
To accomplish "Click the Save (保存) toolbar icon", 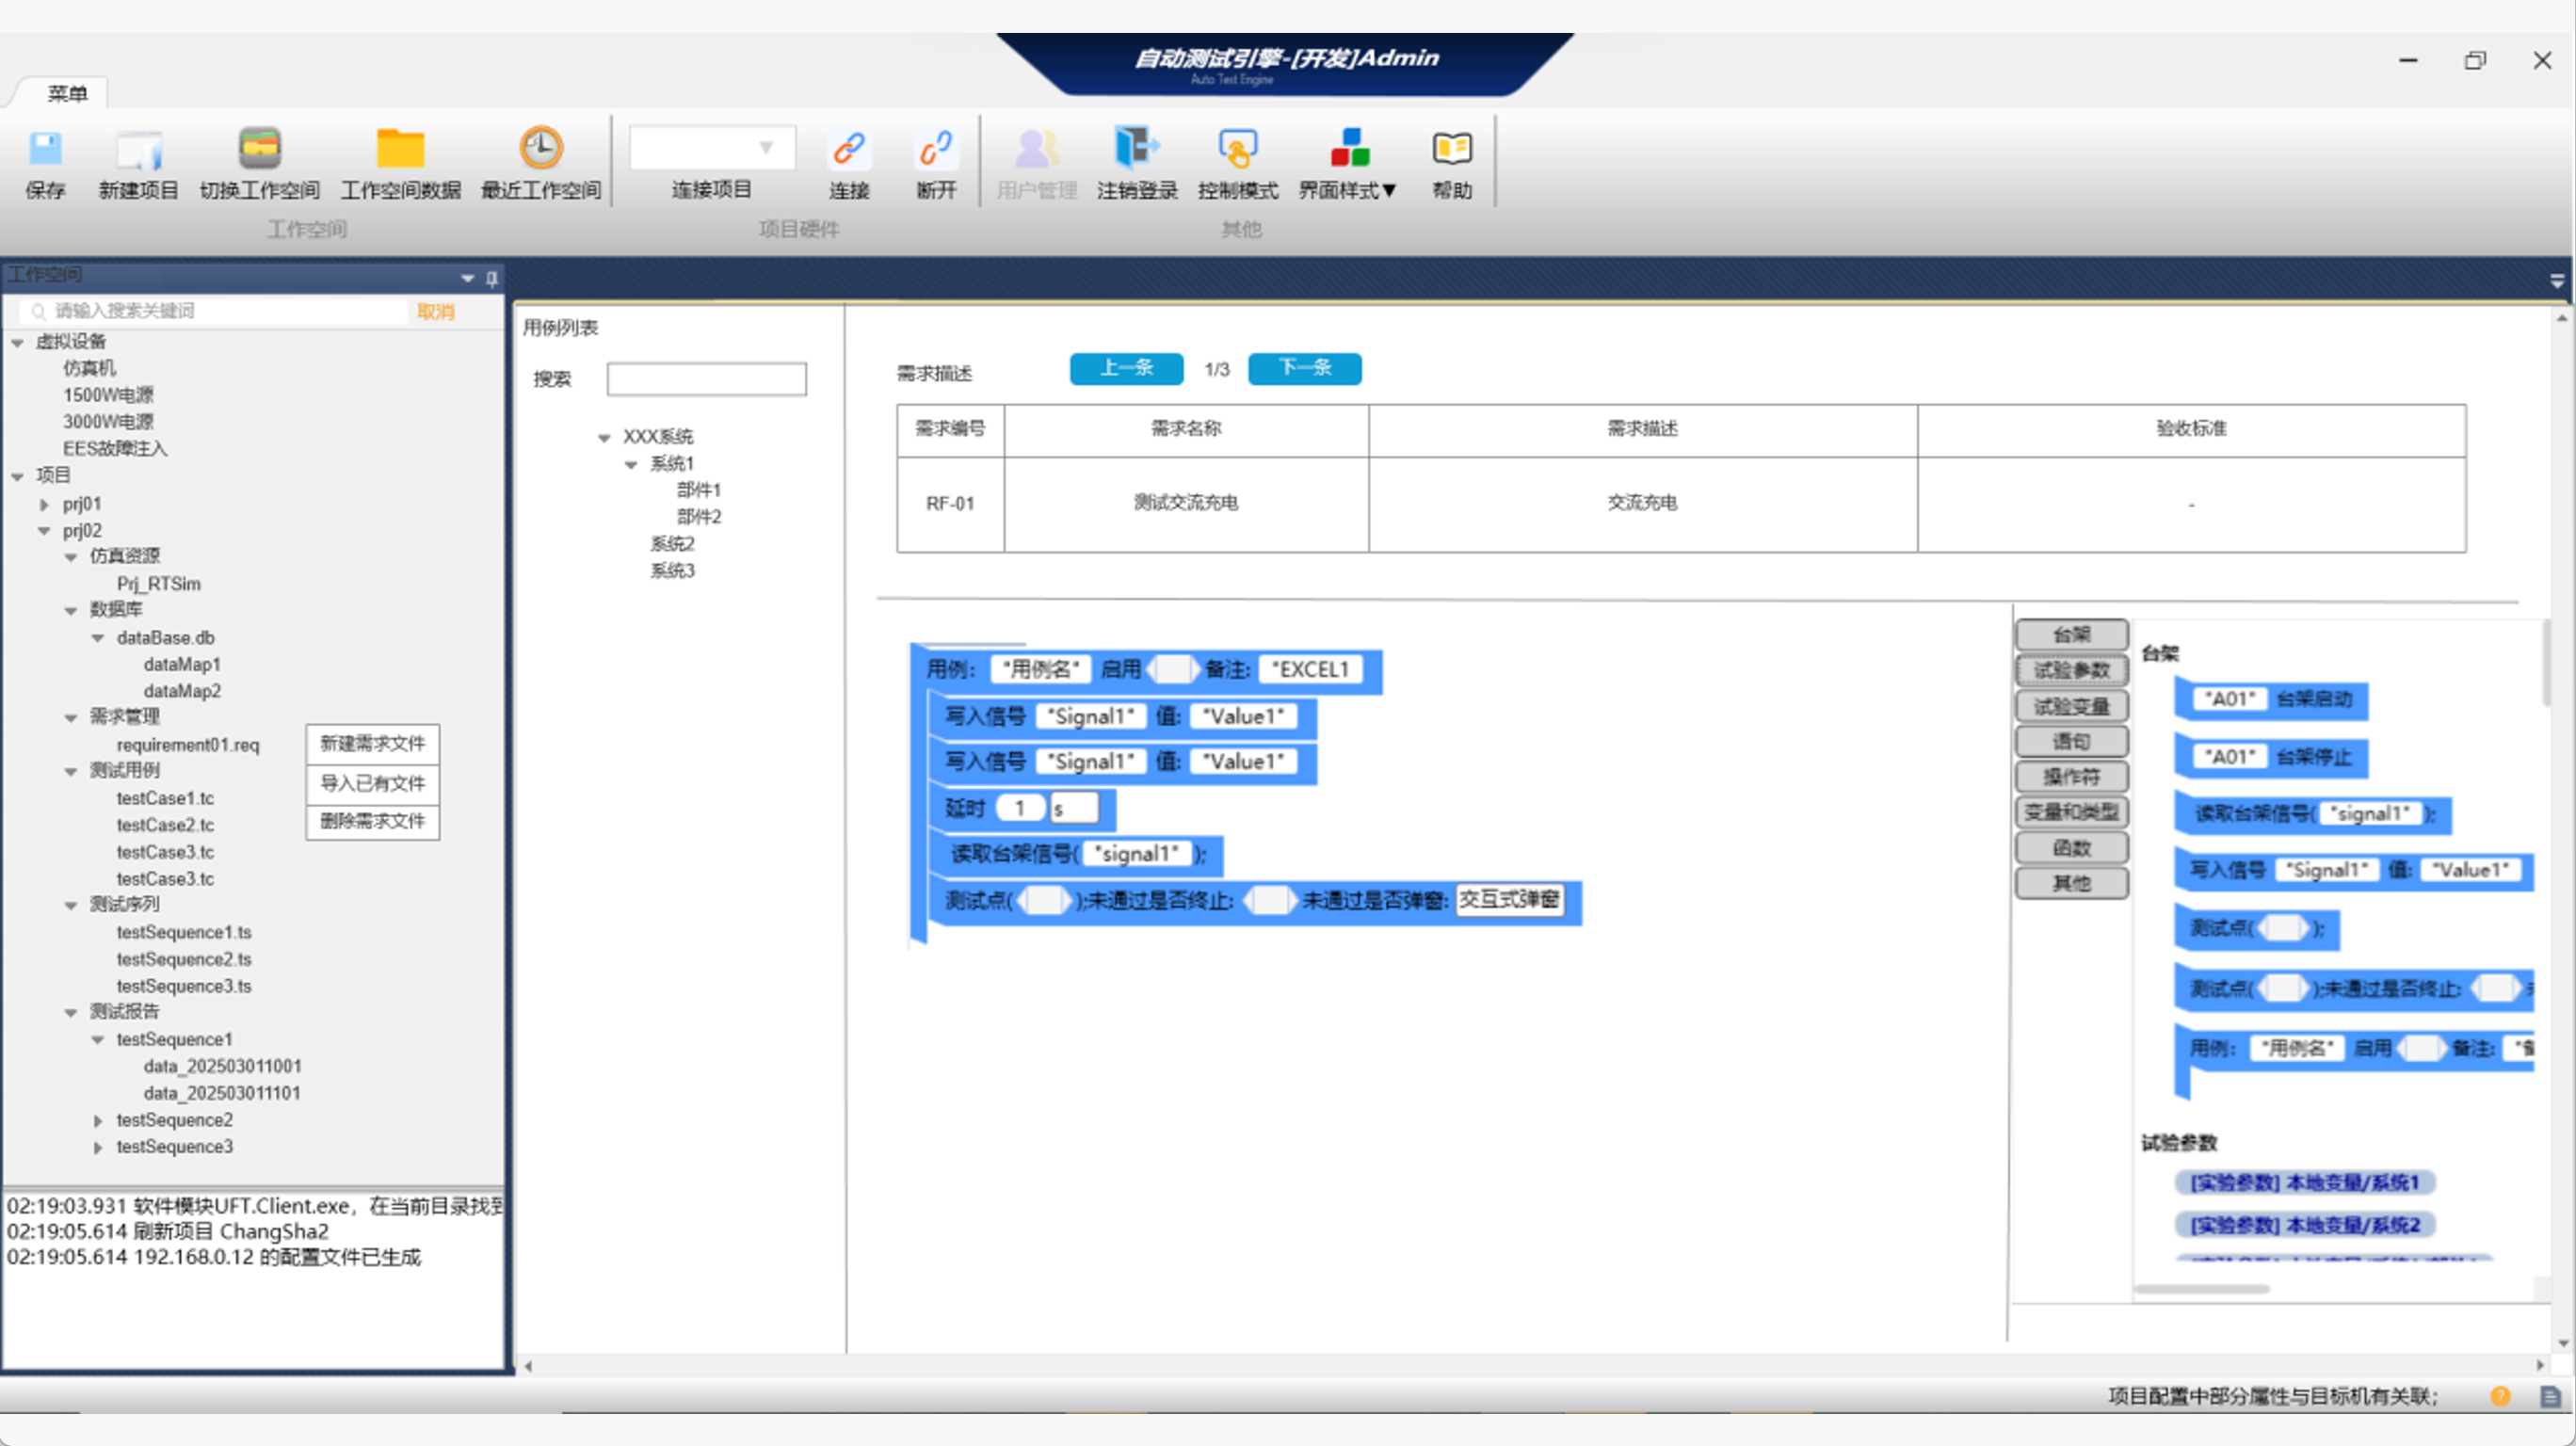I will 45,150.
